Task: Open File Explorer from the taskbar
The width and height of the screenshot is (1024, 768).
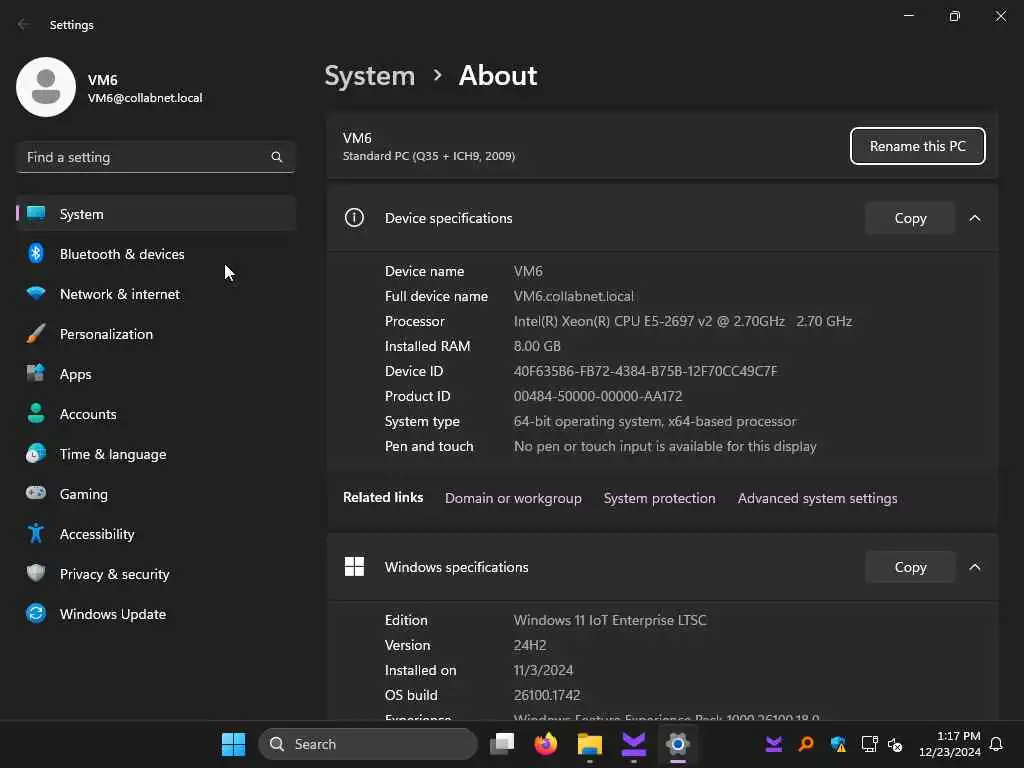Action: (x=590, y=744)
